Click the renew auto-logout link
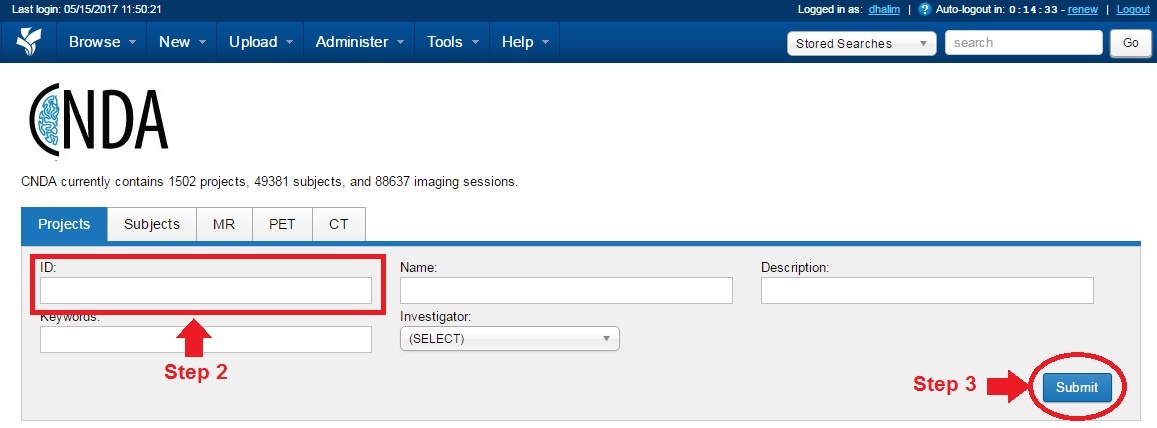 click(x=1082, y=9)
